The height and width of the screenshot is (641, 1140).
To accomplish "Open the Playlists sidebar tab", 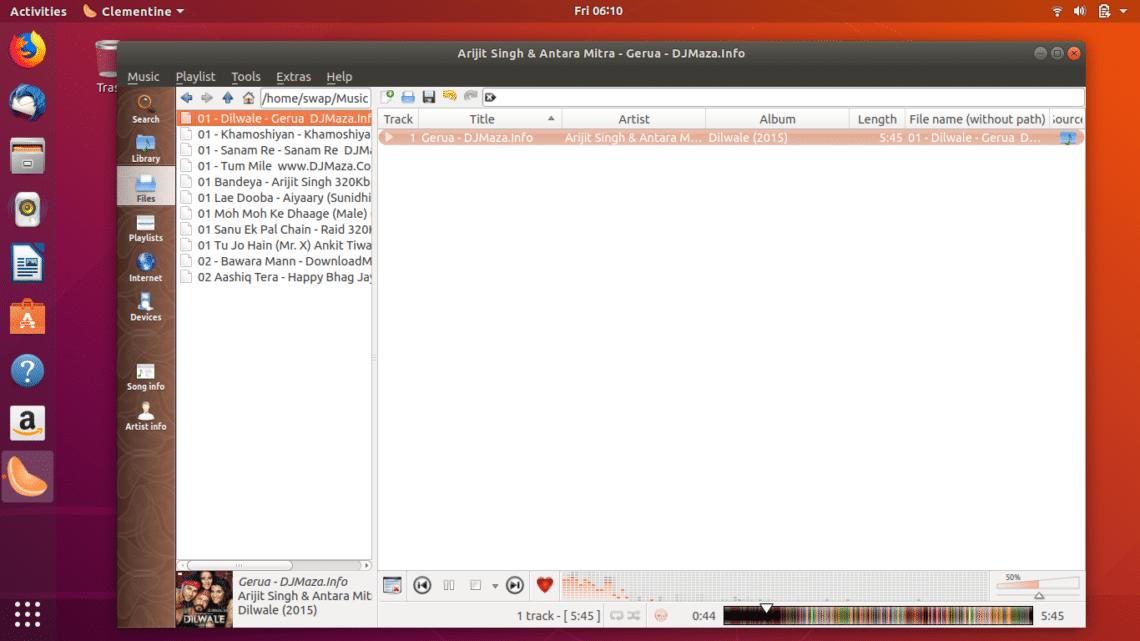I will click(x=145, y=227).
